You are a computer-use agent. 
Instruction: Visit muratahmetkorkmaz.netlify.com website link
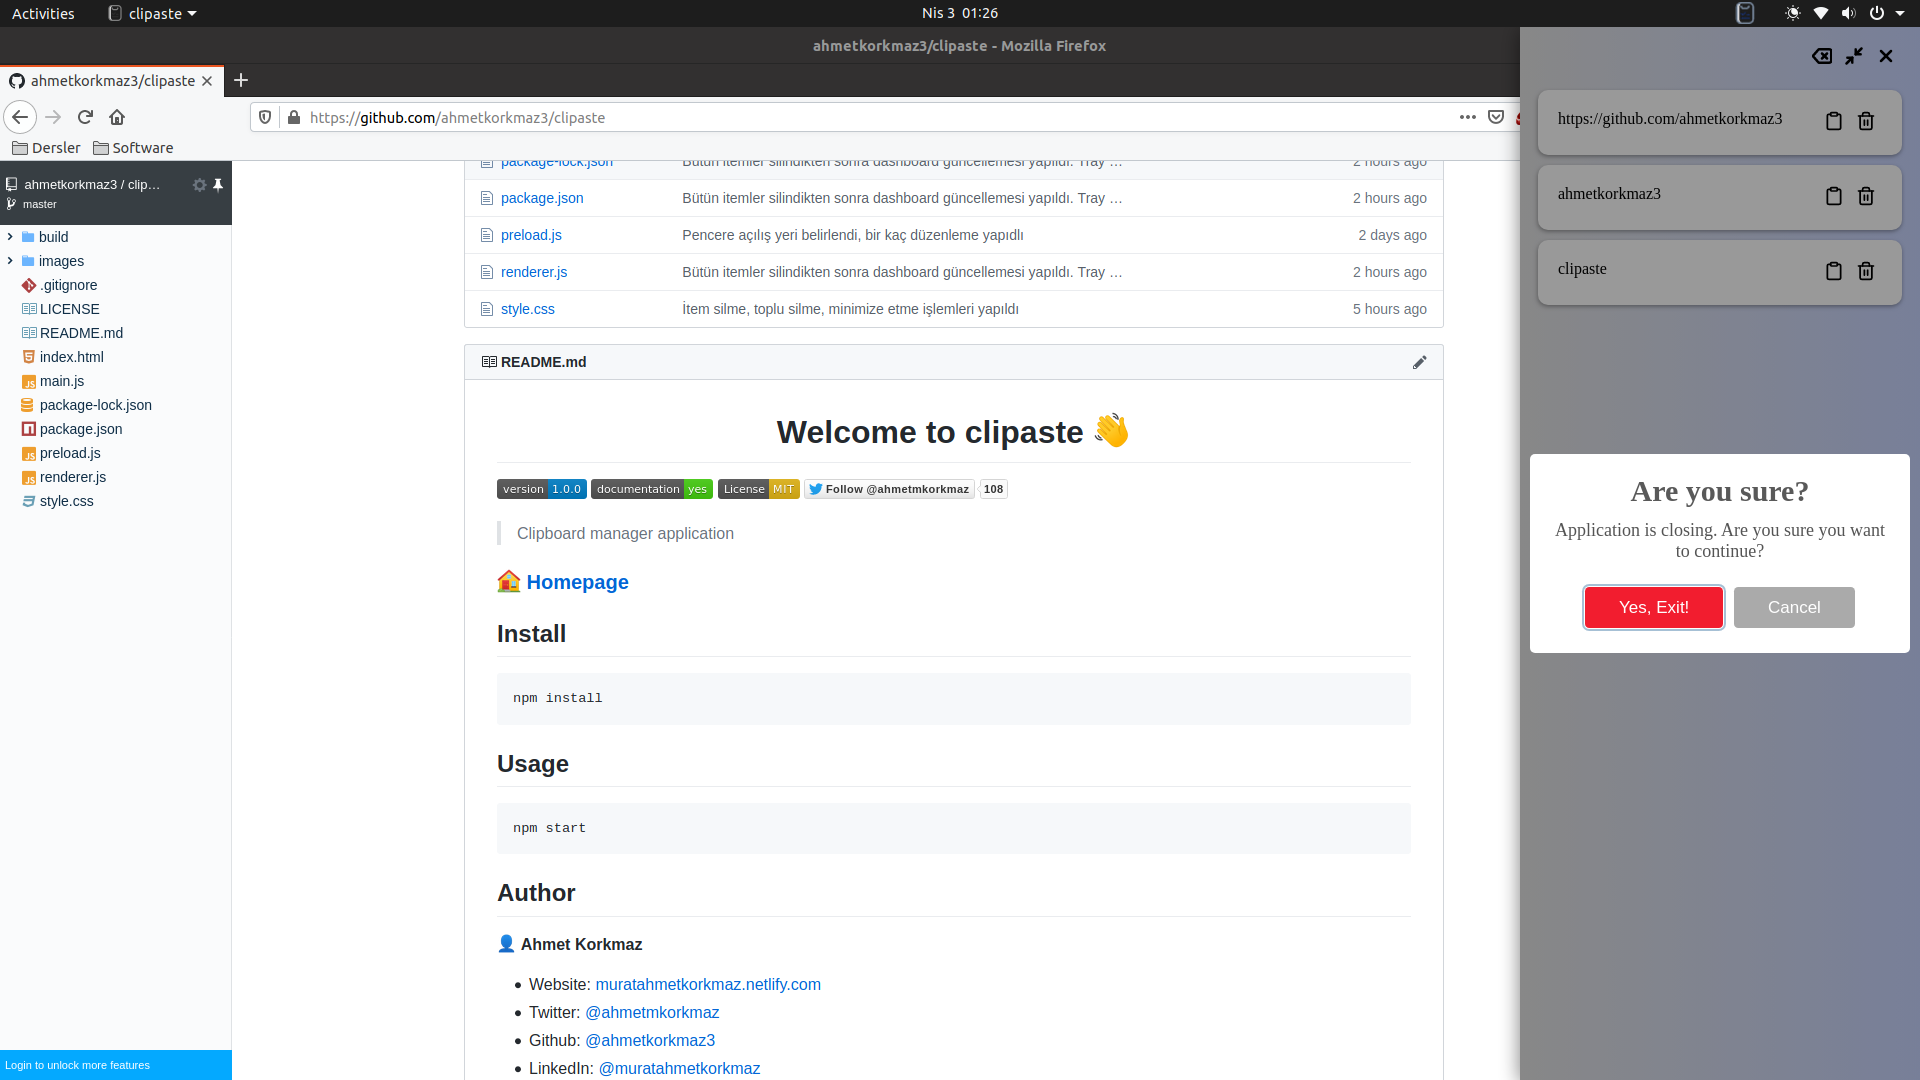click(x=708, y=984)
